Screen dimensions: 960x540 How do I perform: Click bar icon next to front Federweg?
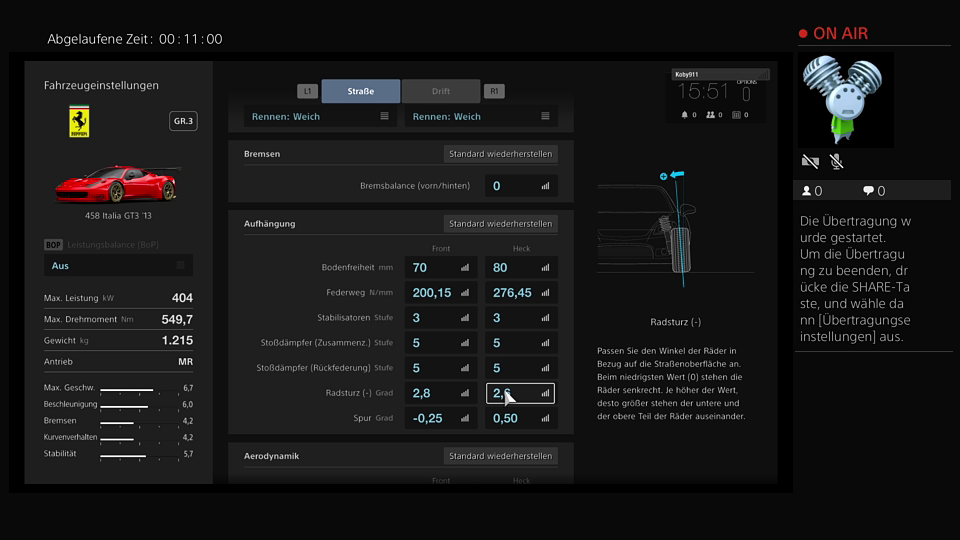click(465, 293)
